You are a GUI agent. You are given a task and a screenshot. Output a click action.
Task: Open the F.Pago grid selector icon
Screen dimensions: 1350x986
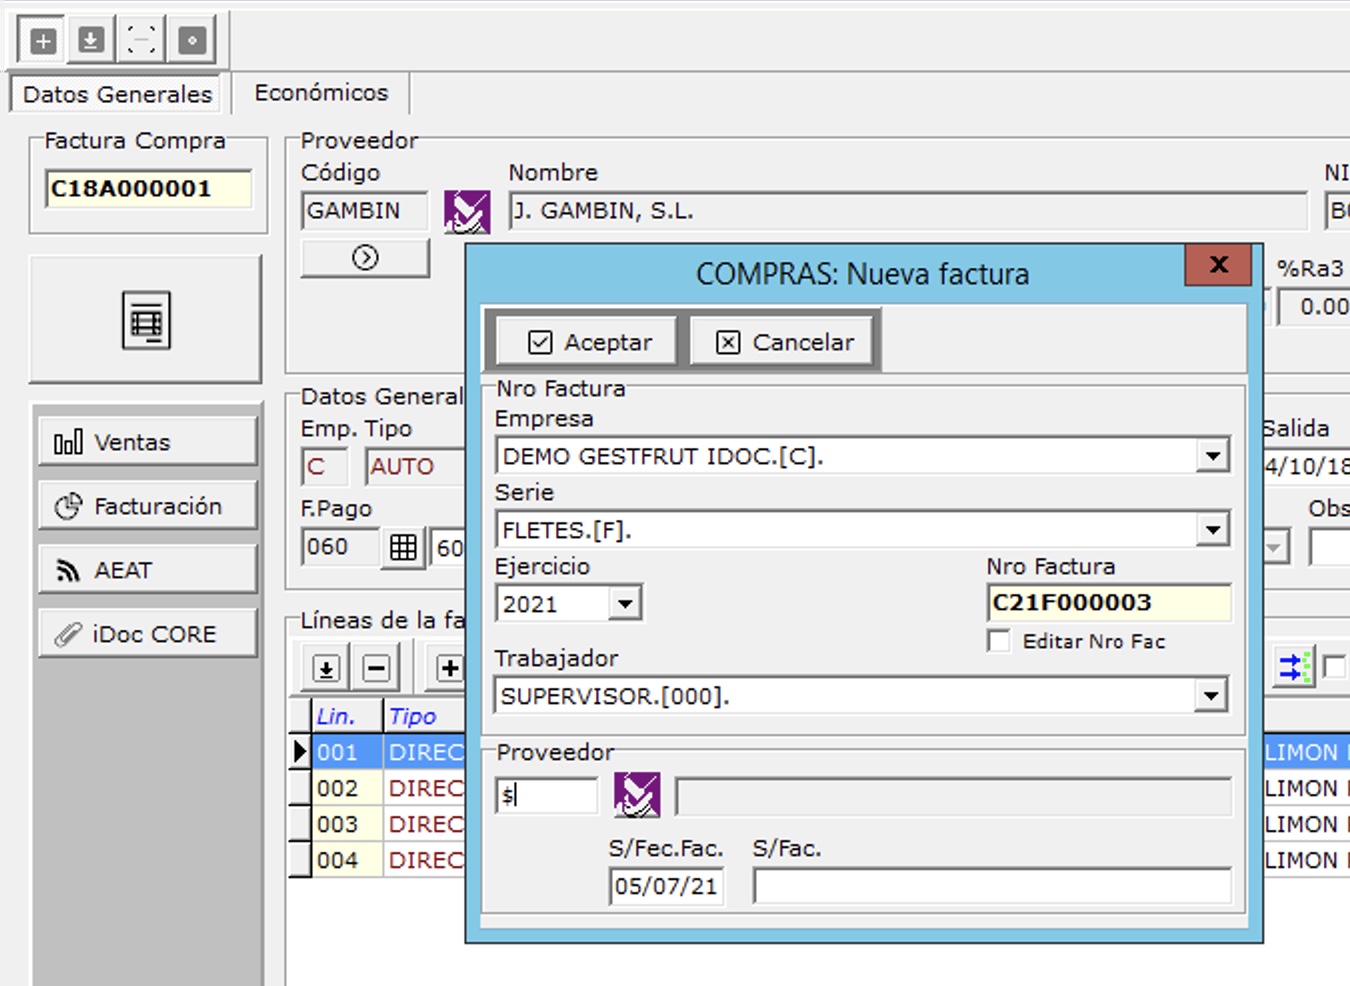(x=403, y=548)
